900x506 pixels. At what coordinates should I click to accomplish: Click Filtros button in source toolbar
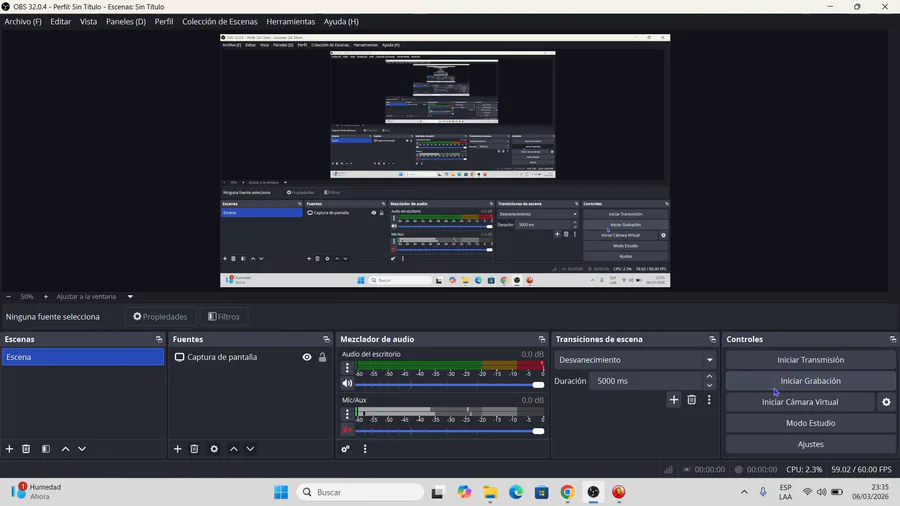[224, 317]
